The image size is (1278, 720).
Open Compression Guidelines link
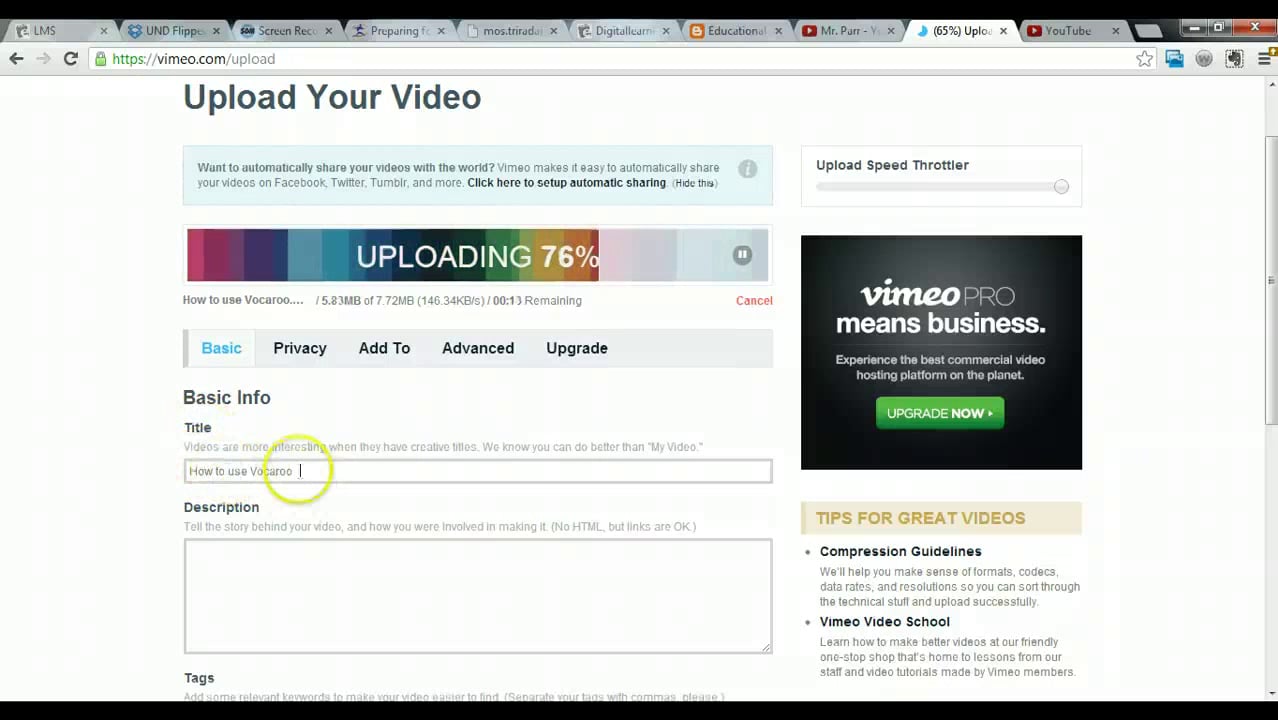tap(900, 551)
